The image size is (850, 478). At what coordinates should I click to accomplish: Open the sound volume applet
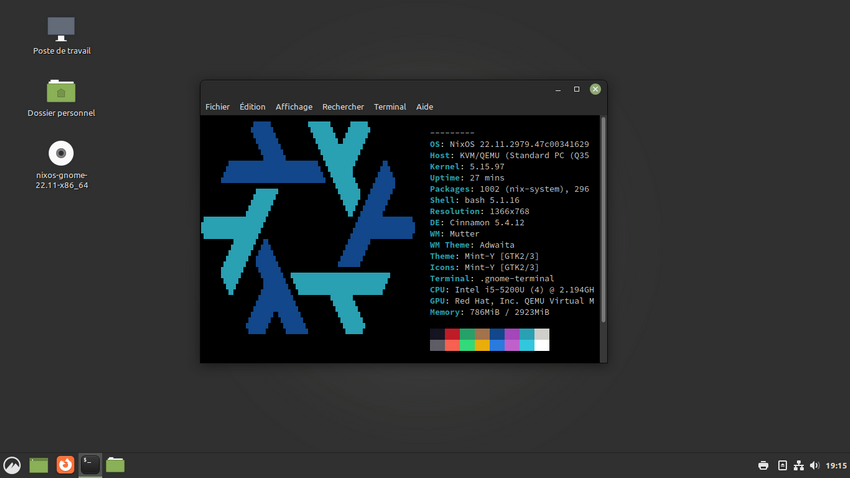815,466
